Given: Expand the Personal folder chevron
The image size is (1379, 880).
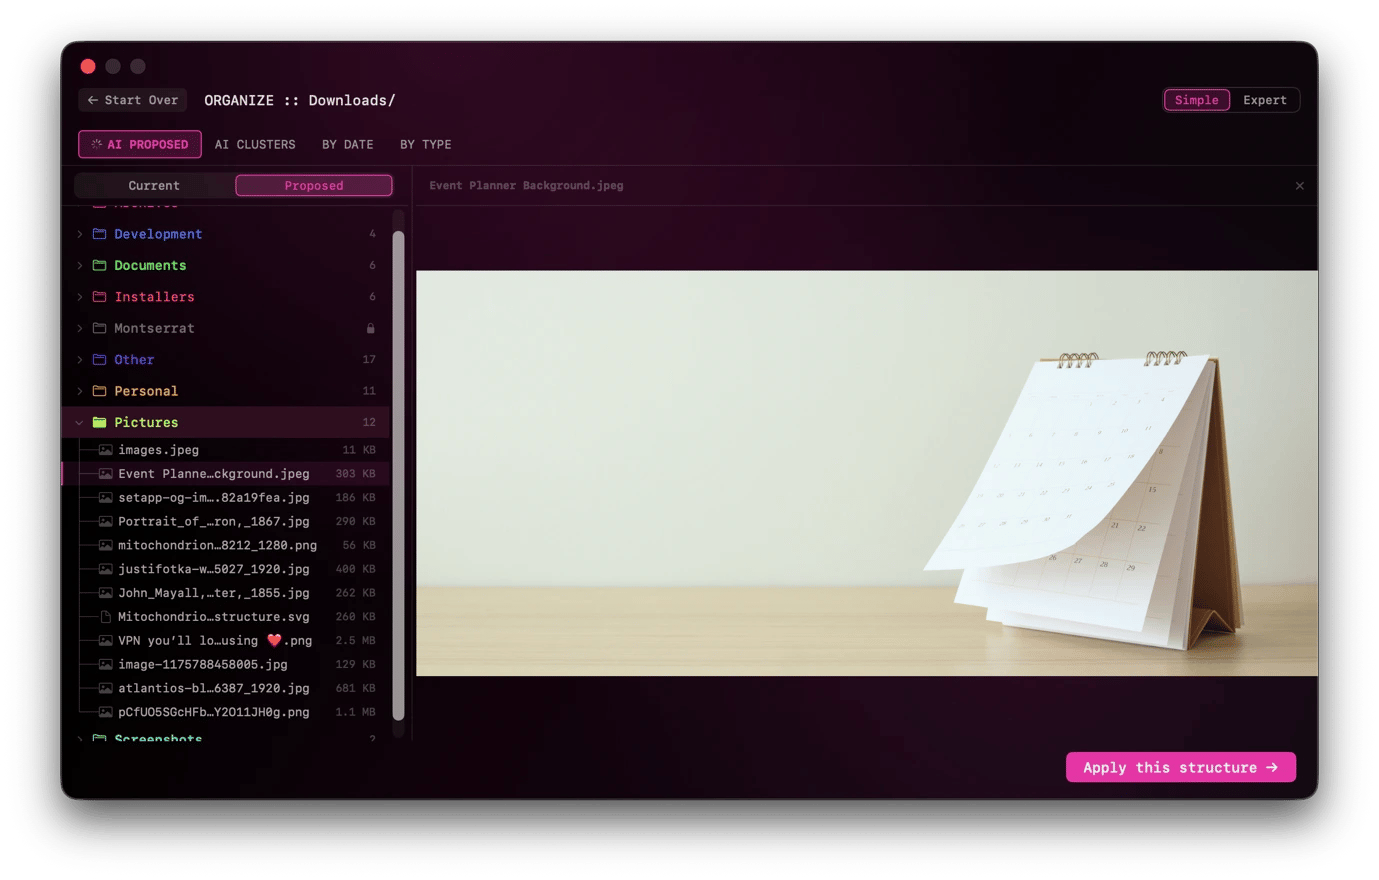Looking at the screenshot, I should 80,391.
